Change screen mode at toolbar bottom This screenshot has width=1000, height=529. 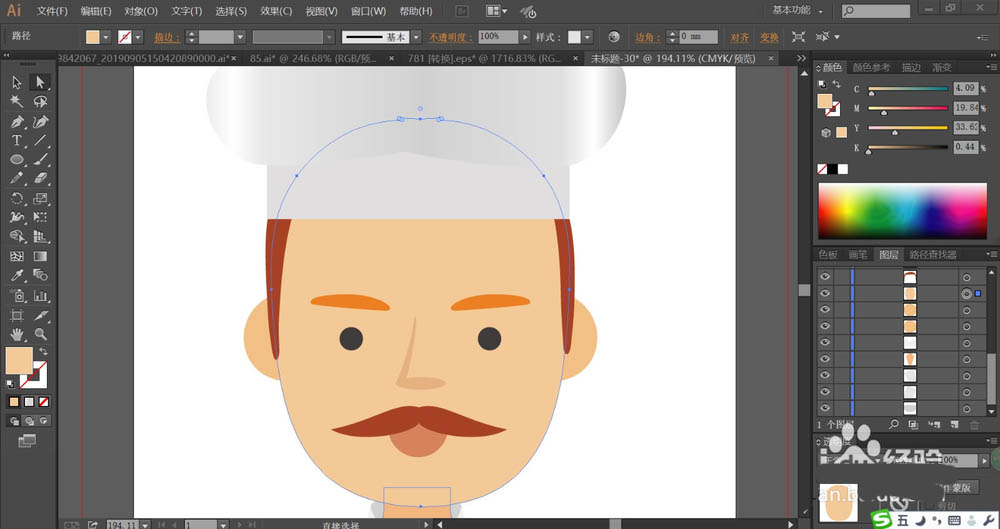click(27, 440)
